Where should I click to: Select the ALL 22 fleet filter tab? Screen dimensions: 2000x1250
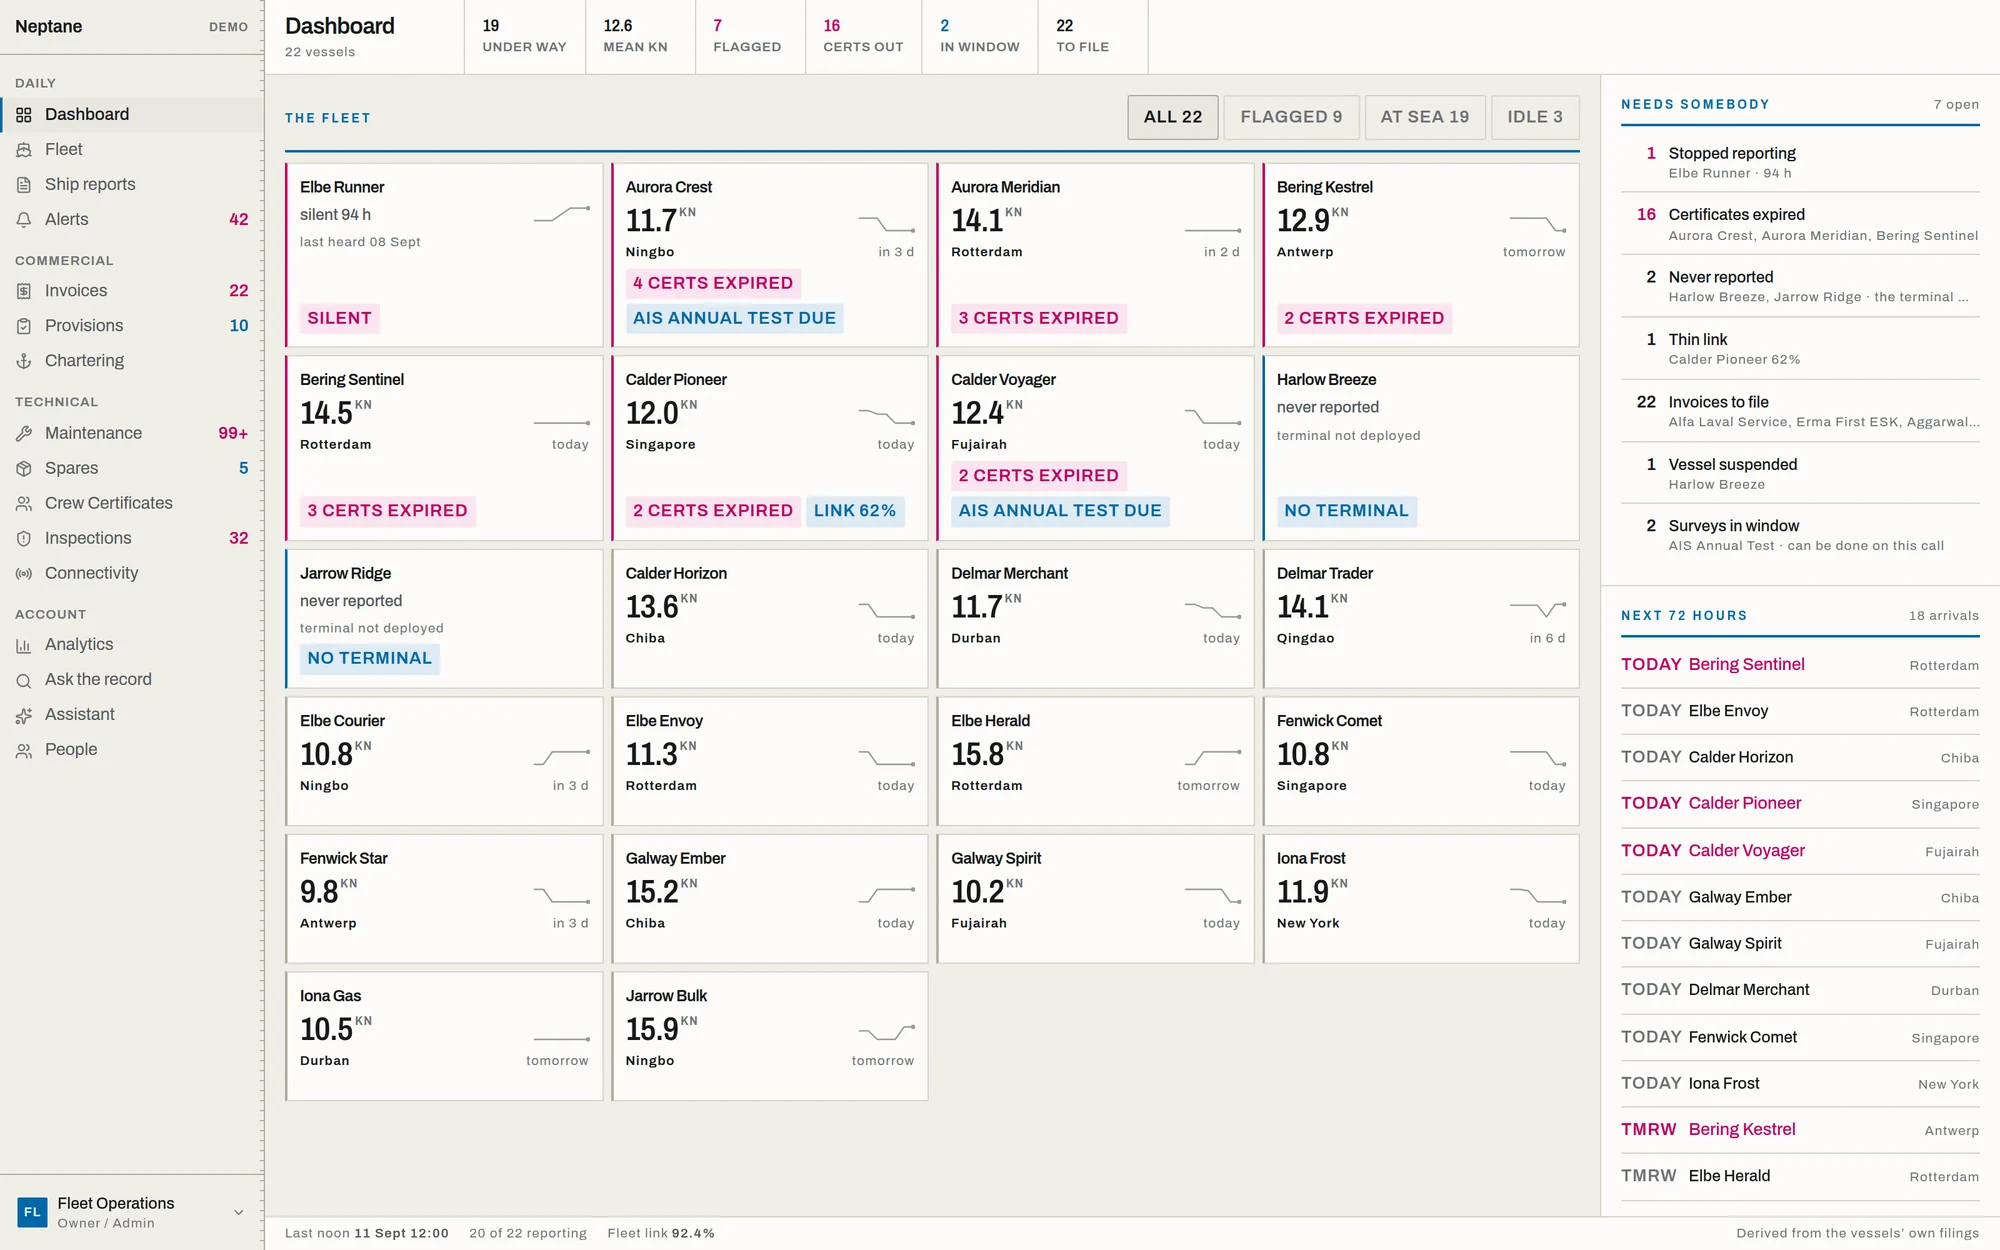tap(1173, 117)
